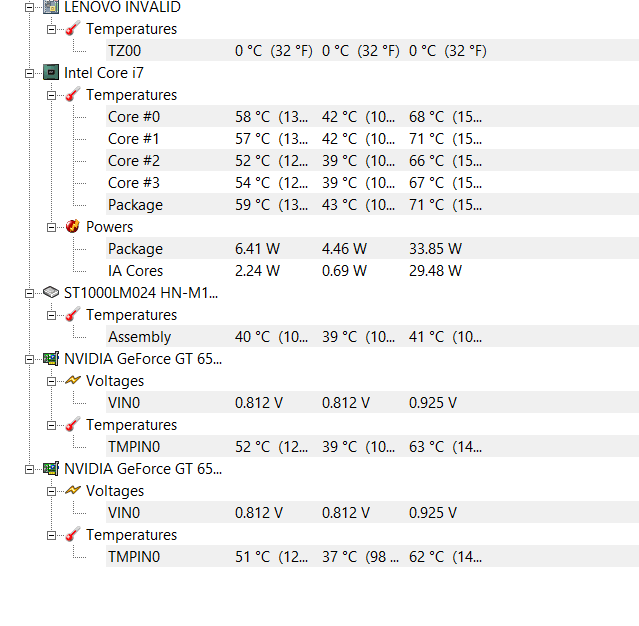Collapse the second NVIDIA GeForce Voltages group
The height and width of the screenshot is (626, 639).
(x=51, y=492)
